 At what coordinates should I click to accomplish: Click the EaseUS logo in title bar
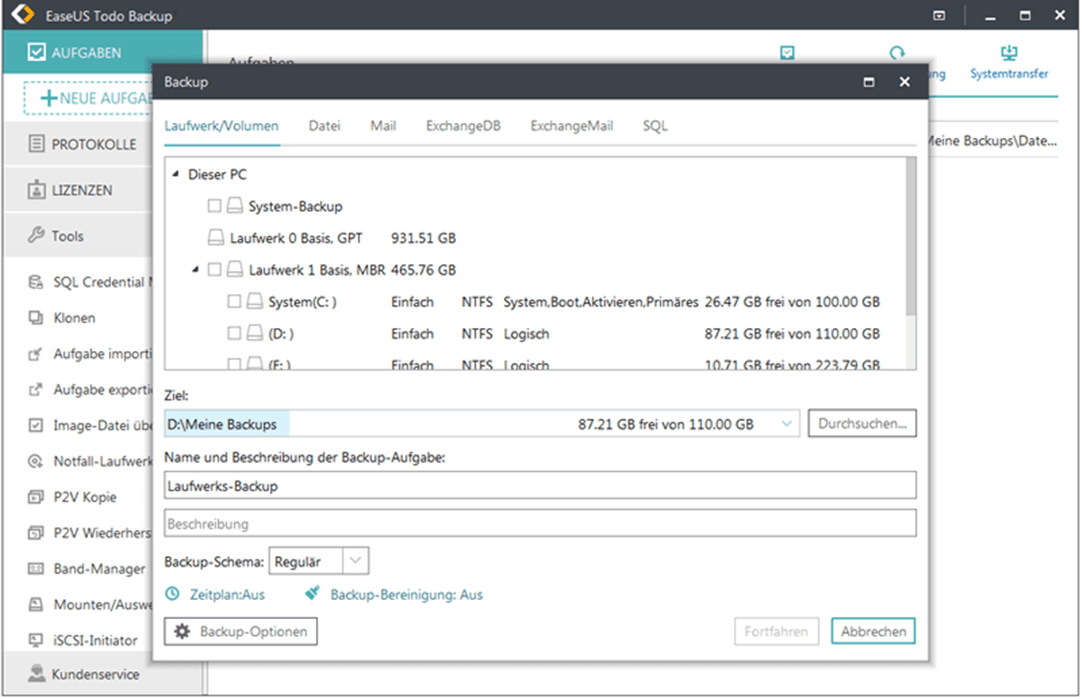click(x=23, y=14)
